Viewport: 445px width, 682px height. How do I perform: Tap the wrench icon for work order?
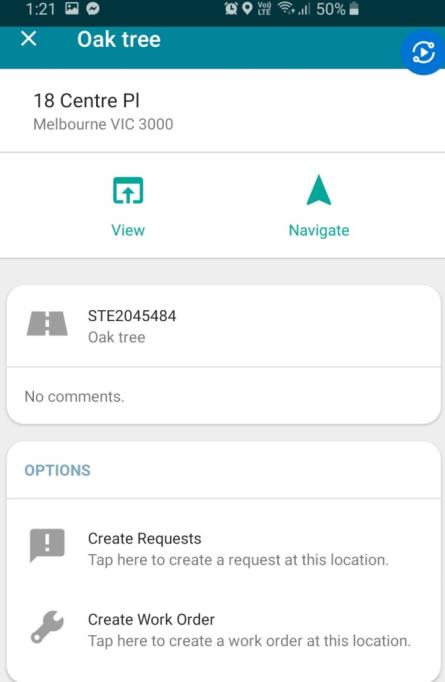(47, 627)
